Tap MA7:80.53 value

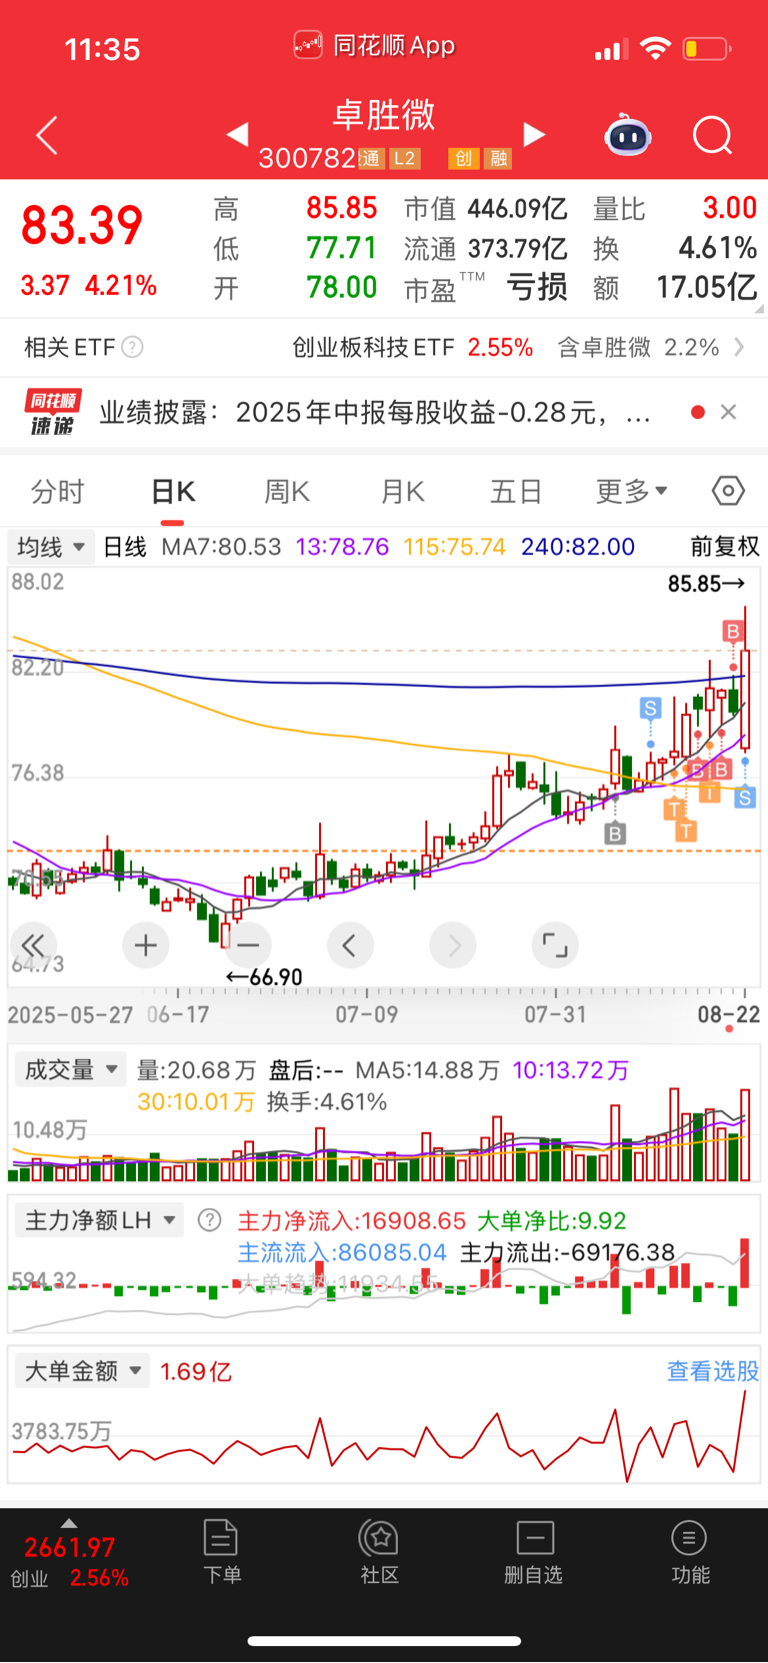[221, 547]
